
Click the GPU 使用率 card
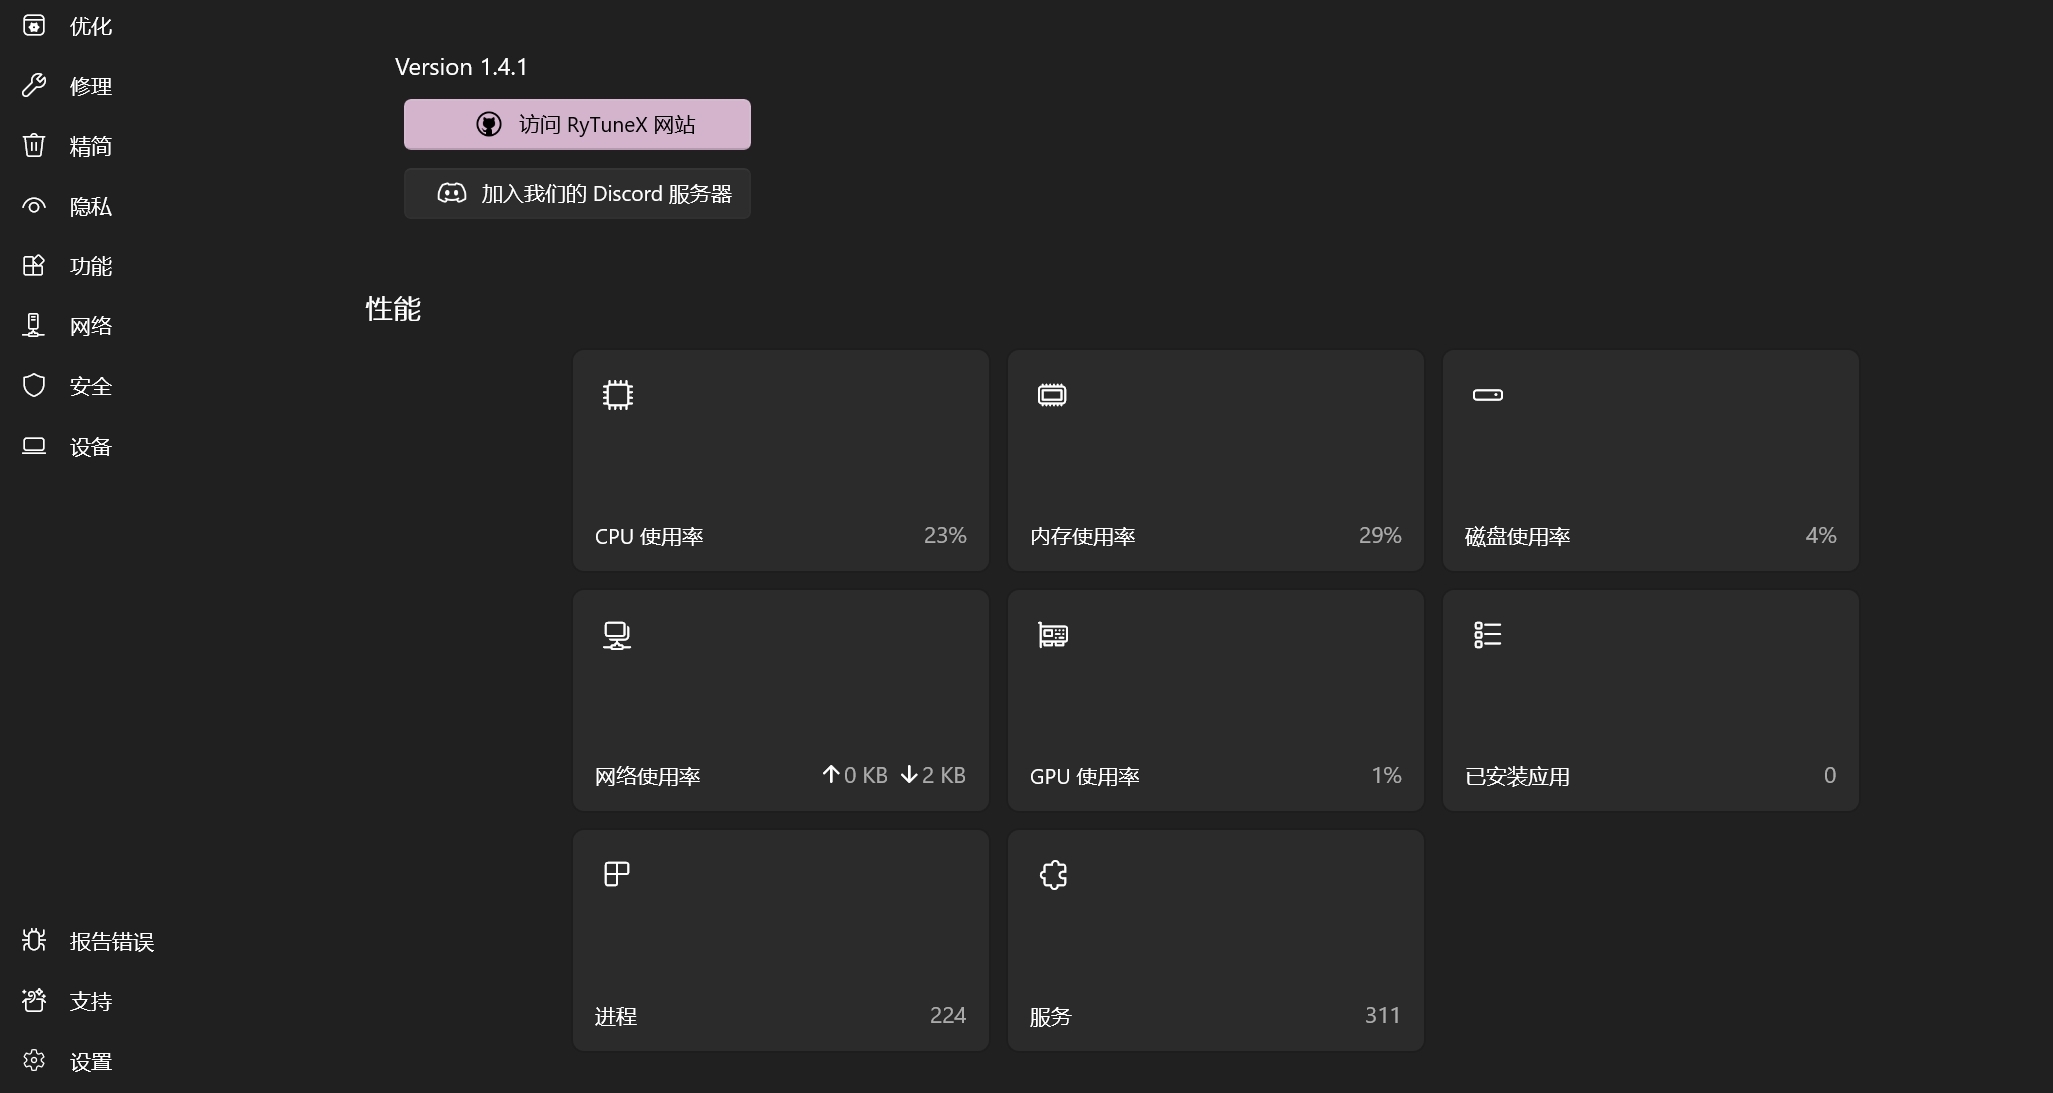point(1214,700)
